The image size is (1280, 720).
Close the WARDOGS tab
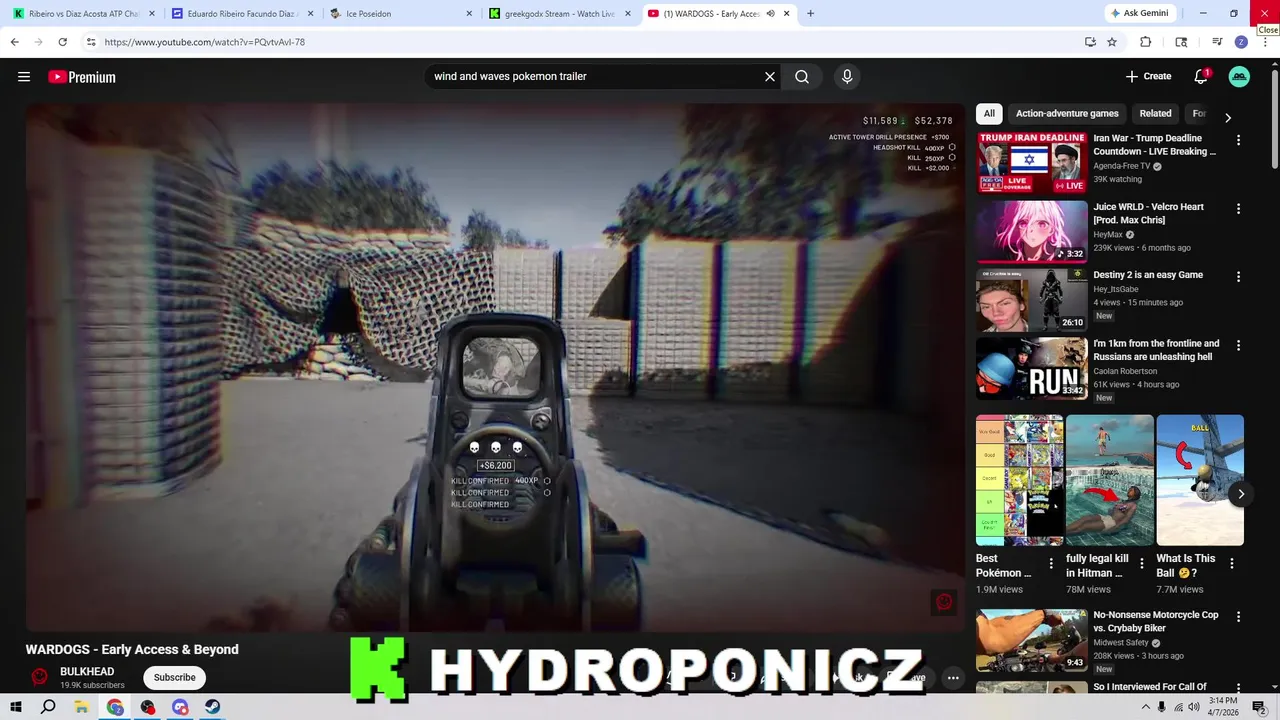pyautogui.click(x=787, y=14)
